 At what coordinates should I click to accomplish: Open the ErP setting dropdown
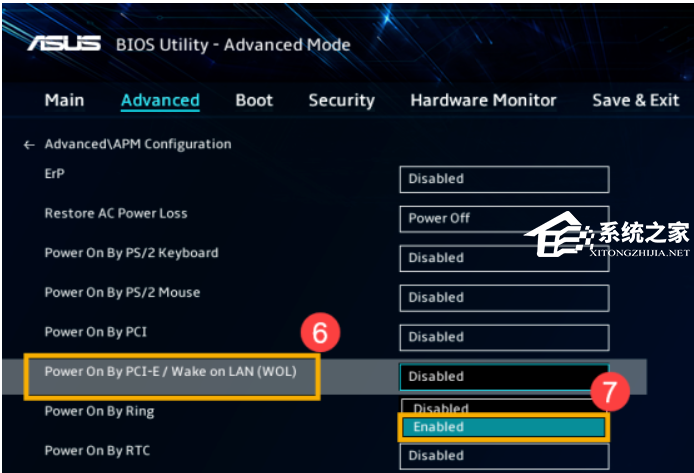(504, 179)
